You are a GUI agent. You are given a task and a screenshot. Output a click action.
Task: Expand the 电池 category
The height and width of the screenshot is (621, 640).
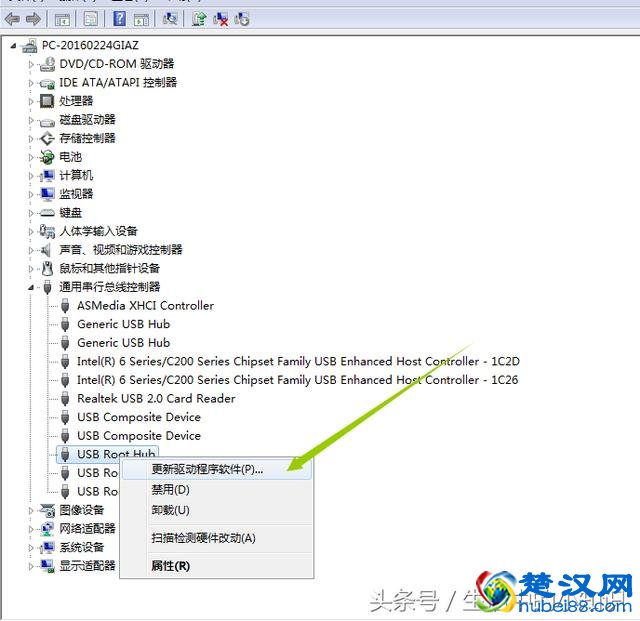click(x=31, y=157)
